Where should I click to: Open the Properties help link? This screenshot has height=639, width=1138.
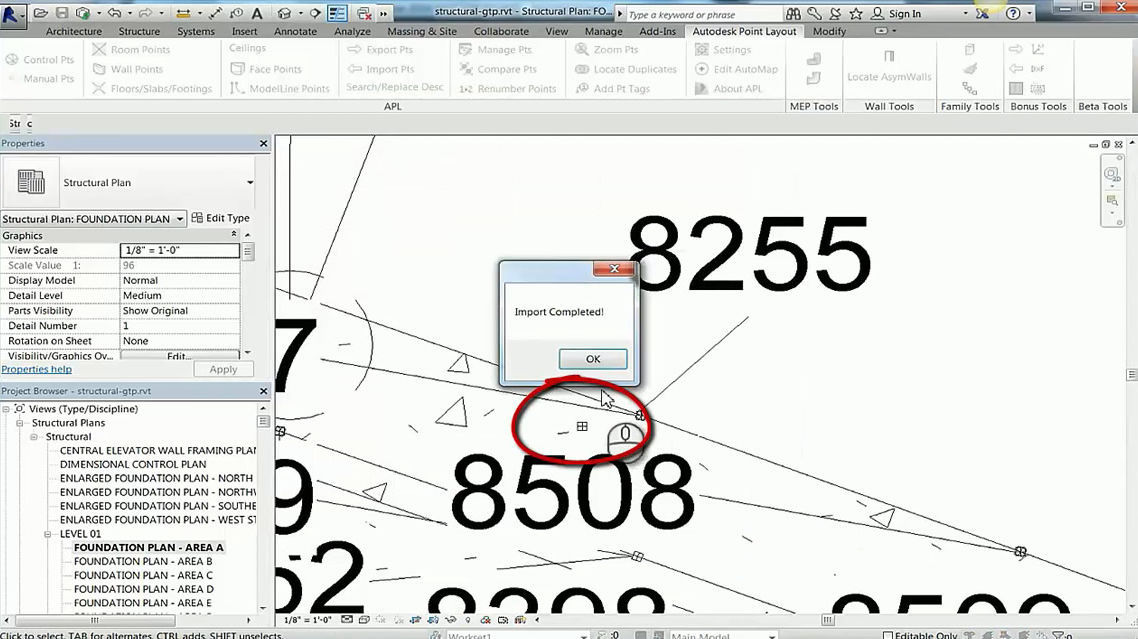tap(36, 369)
